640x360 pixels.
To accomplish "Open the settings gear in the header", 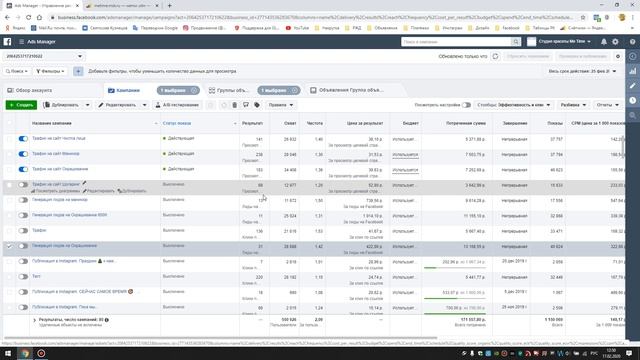I will pos(615,42).
